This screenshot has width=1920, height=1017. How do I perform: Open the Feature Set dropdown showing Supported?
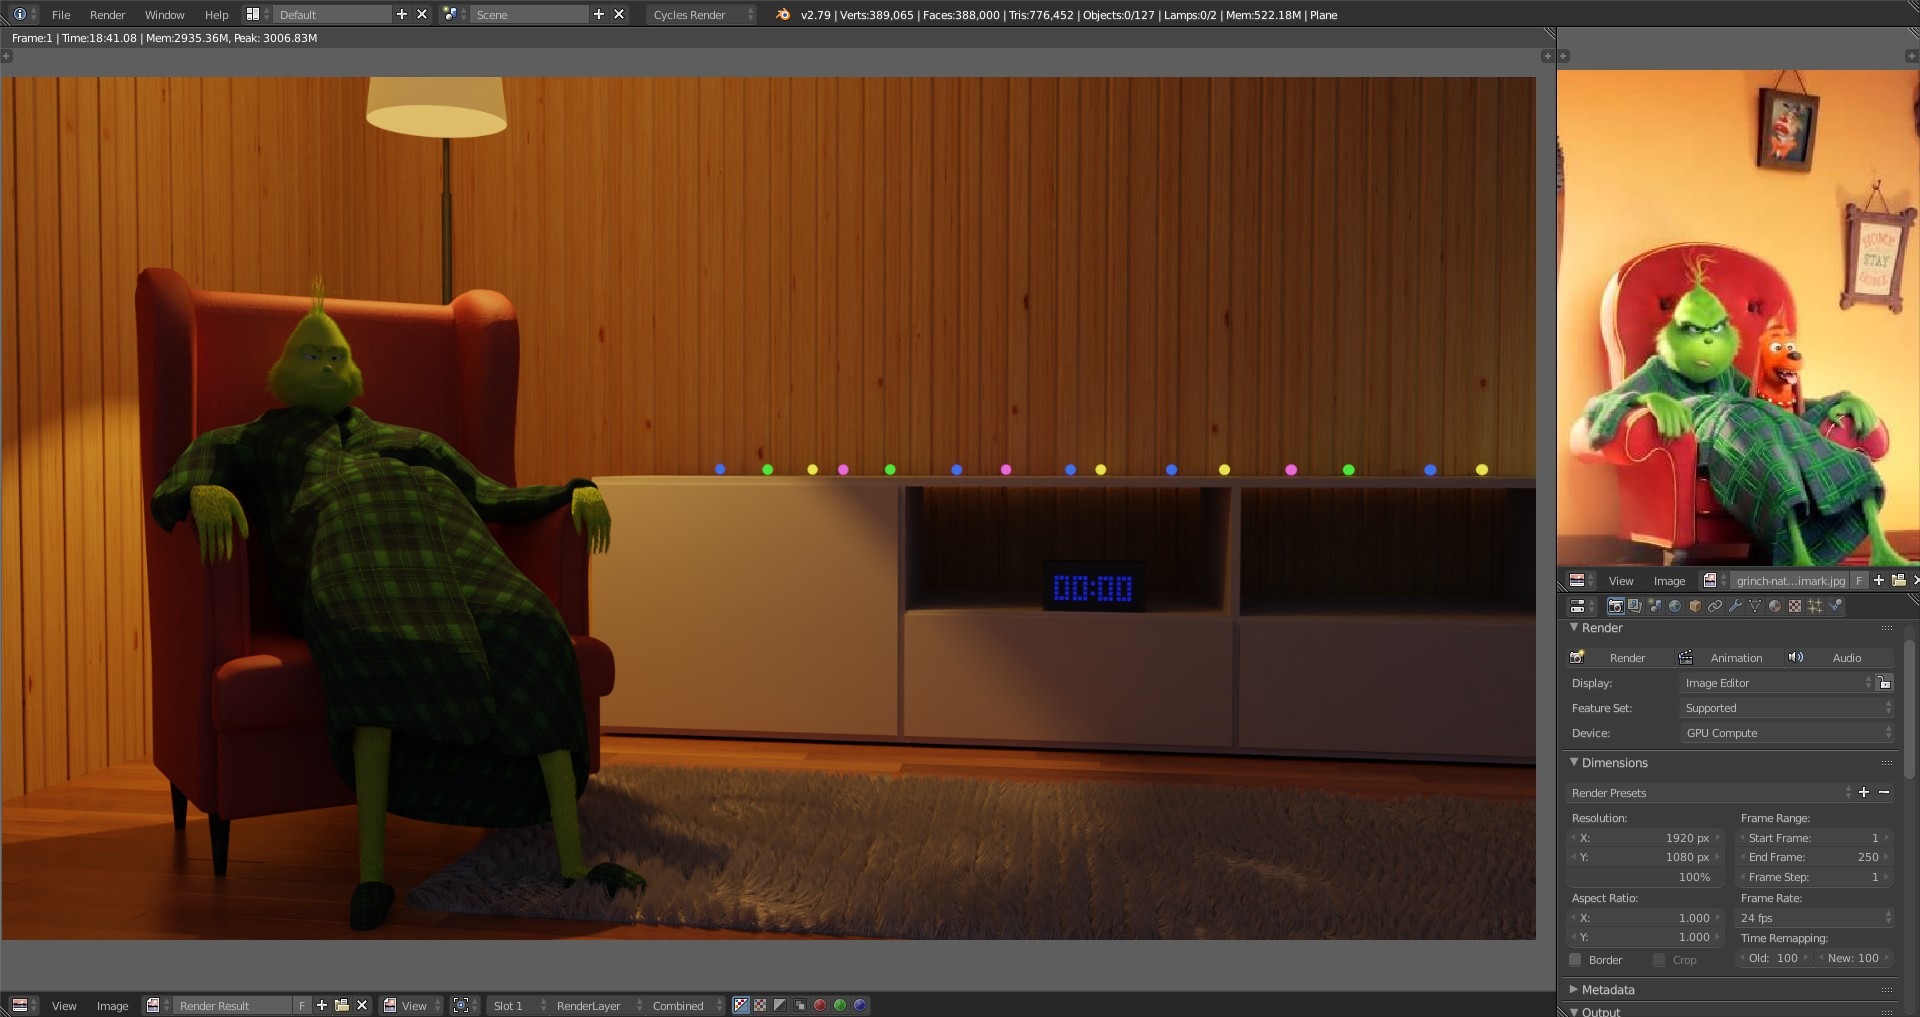1787,708
